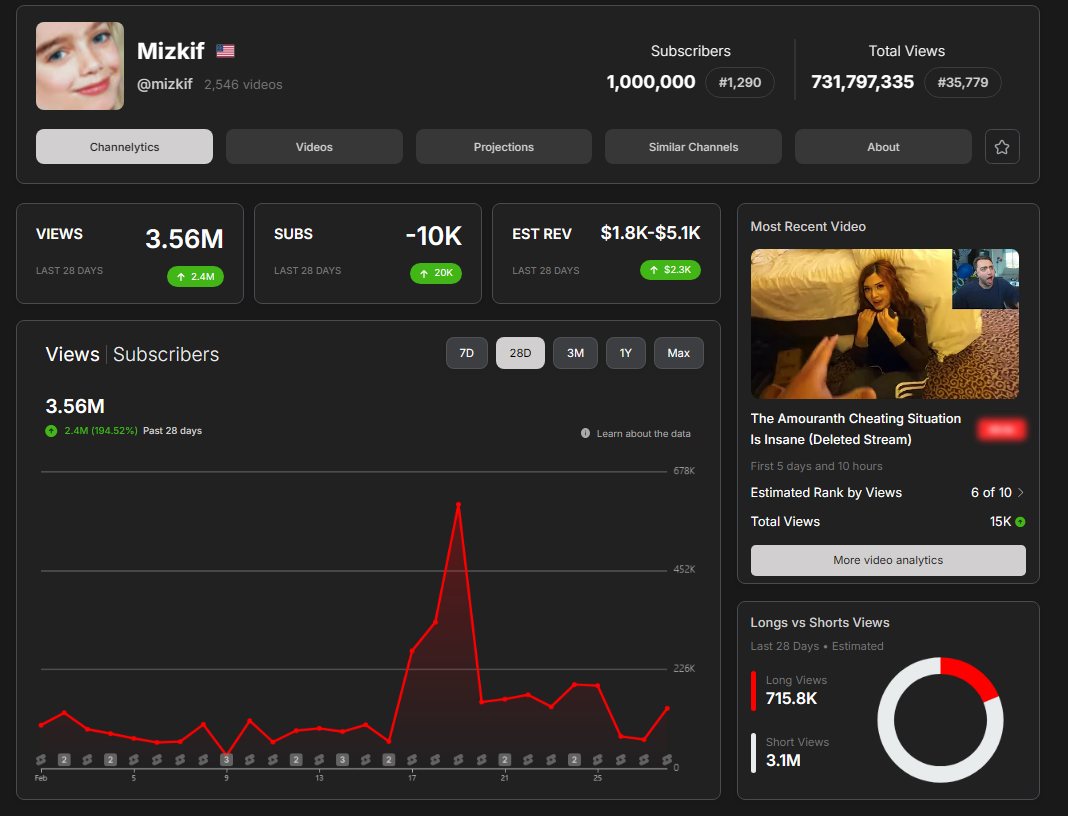Click the #35,779 total views rank badge
Screen dimensions: 1068x816
click(x=962, y=82)
